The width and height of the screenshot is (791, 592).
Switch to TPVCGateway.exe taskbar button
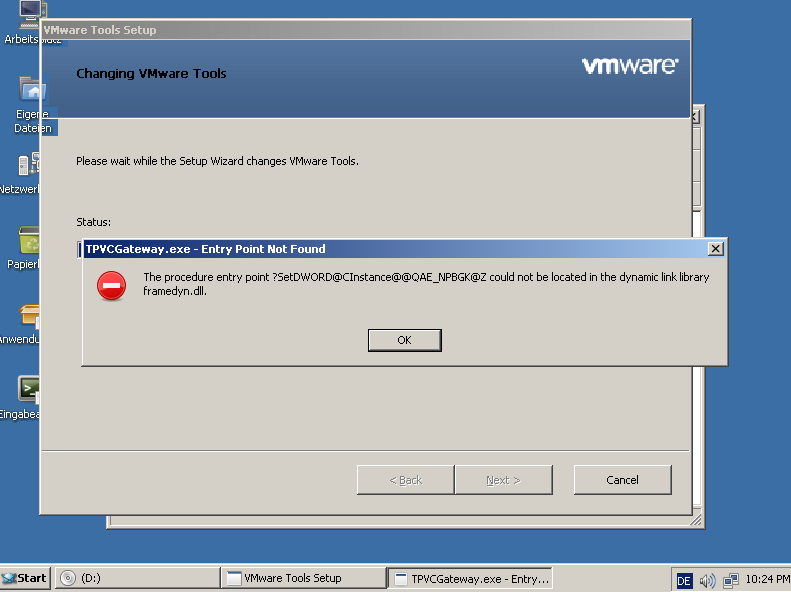[x=470, y=578]
